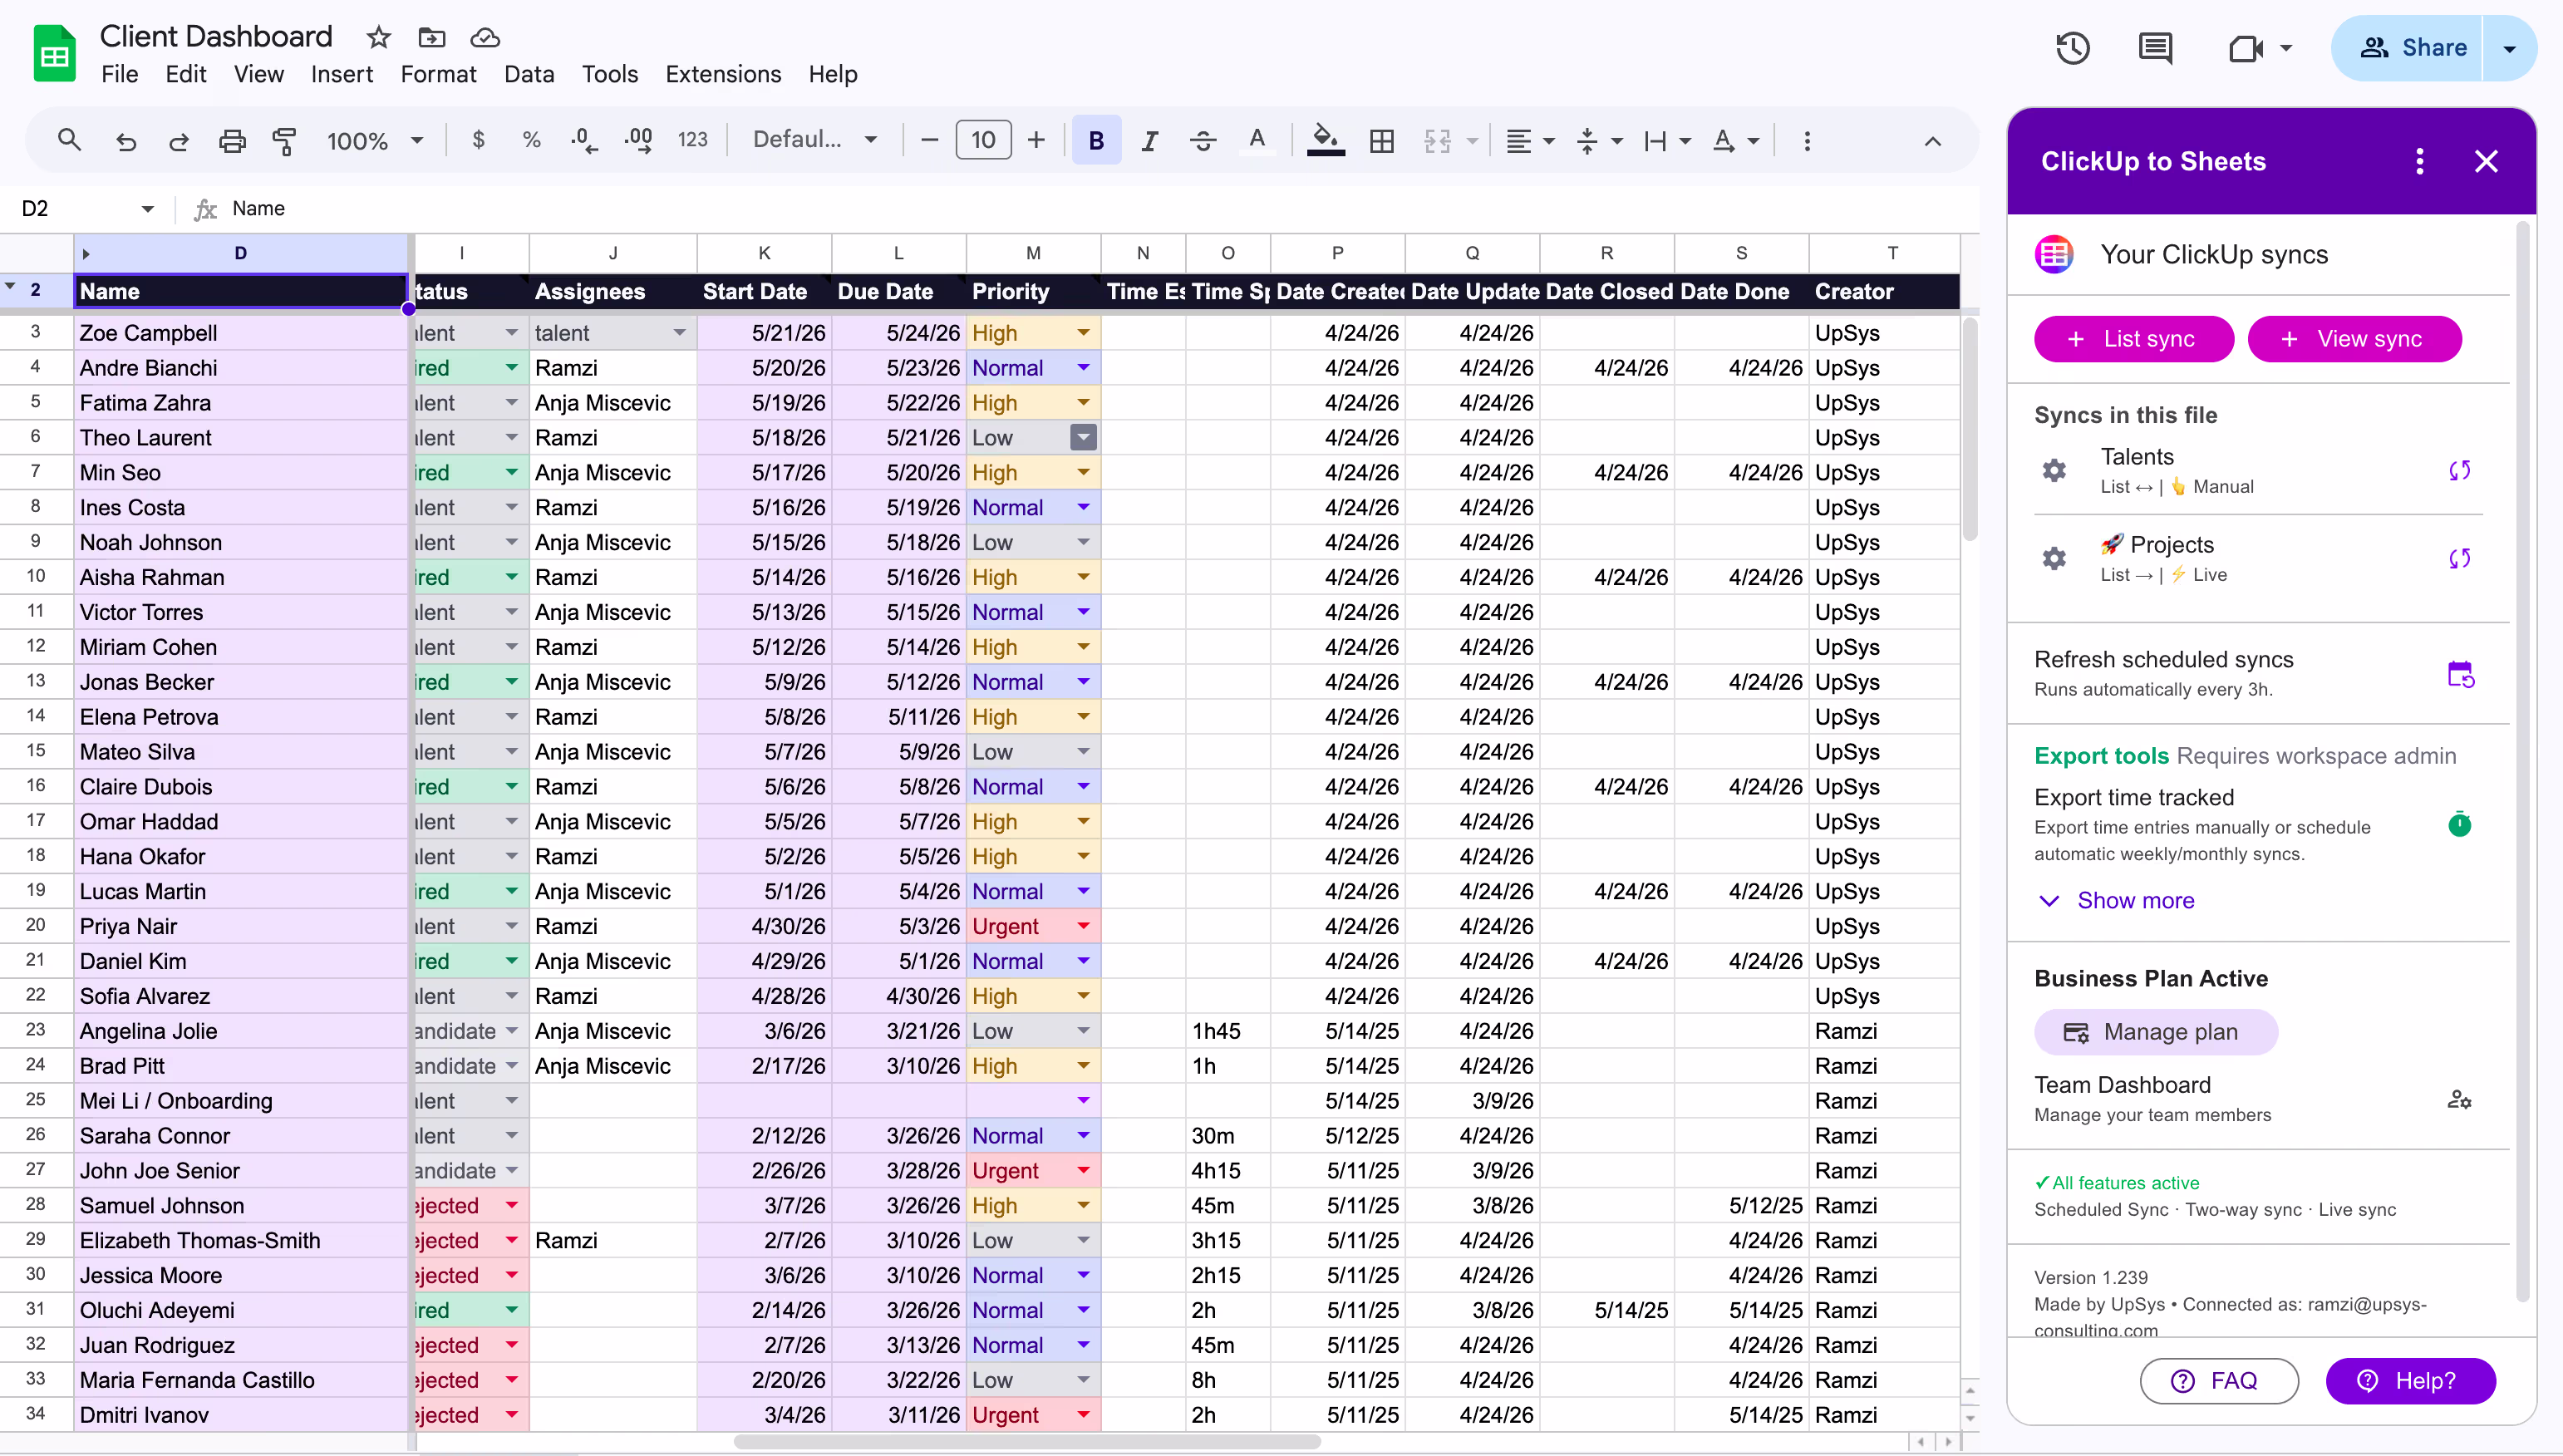Open Team Dashboard members icon
The image size is (2563, 1456).
coord(2459,1100)
